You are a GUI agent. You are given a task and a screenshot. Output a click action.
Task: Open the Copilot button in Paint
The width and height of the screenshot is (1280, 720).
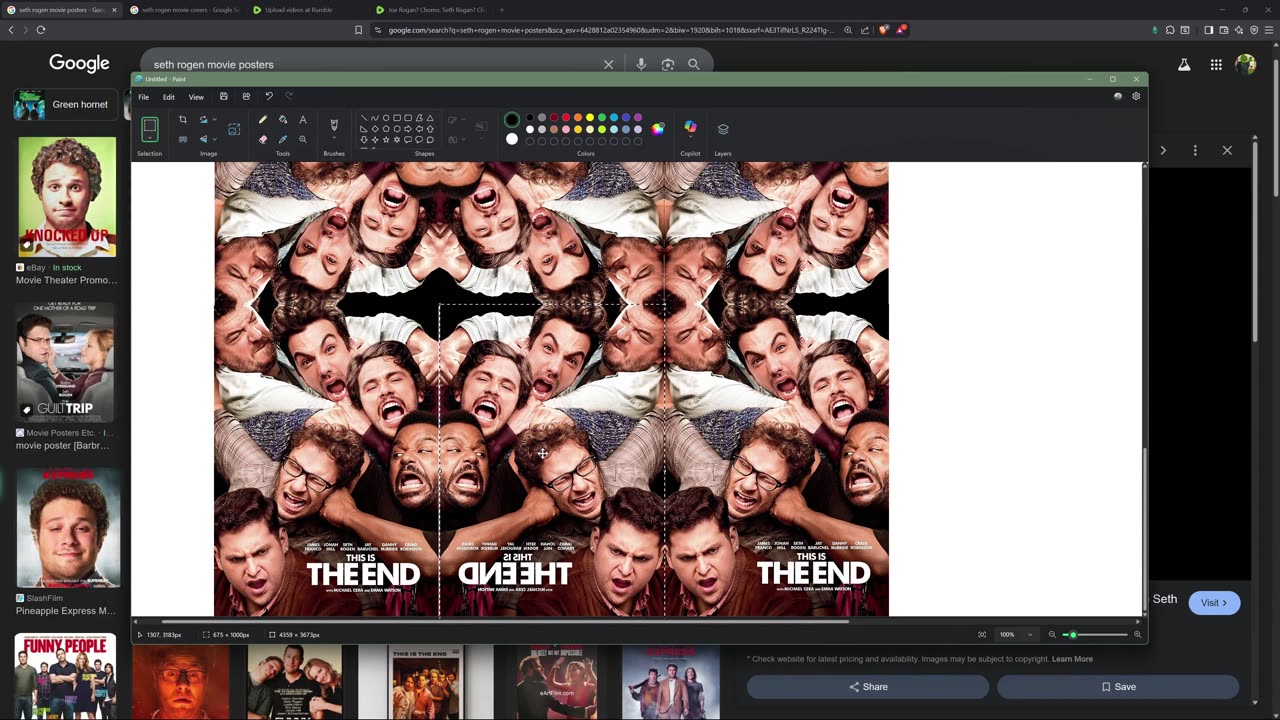tap(690, 128)
